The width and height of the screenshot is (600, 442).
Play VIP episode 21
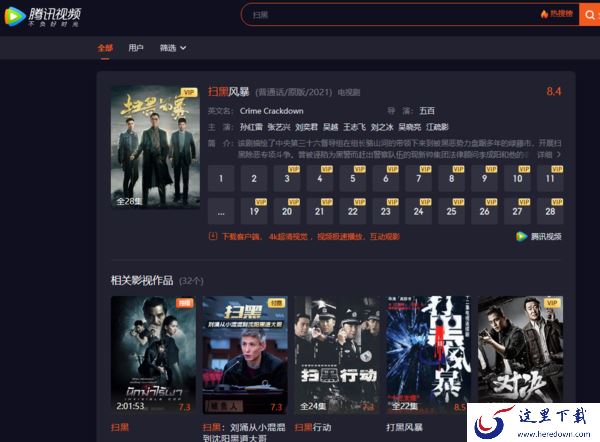click(320, 211)
